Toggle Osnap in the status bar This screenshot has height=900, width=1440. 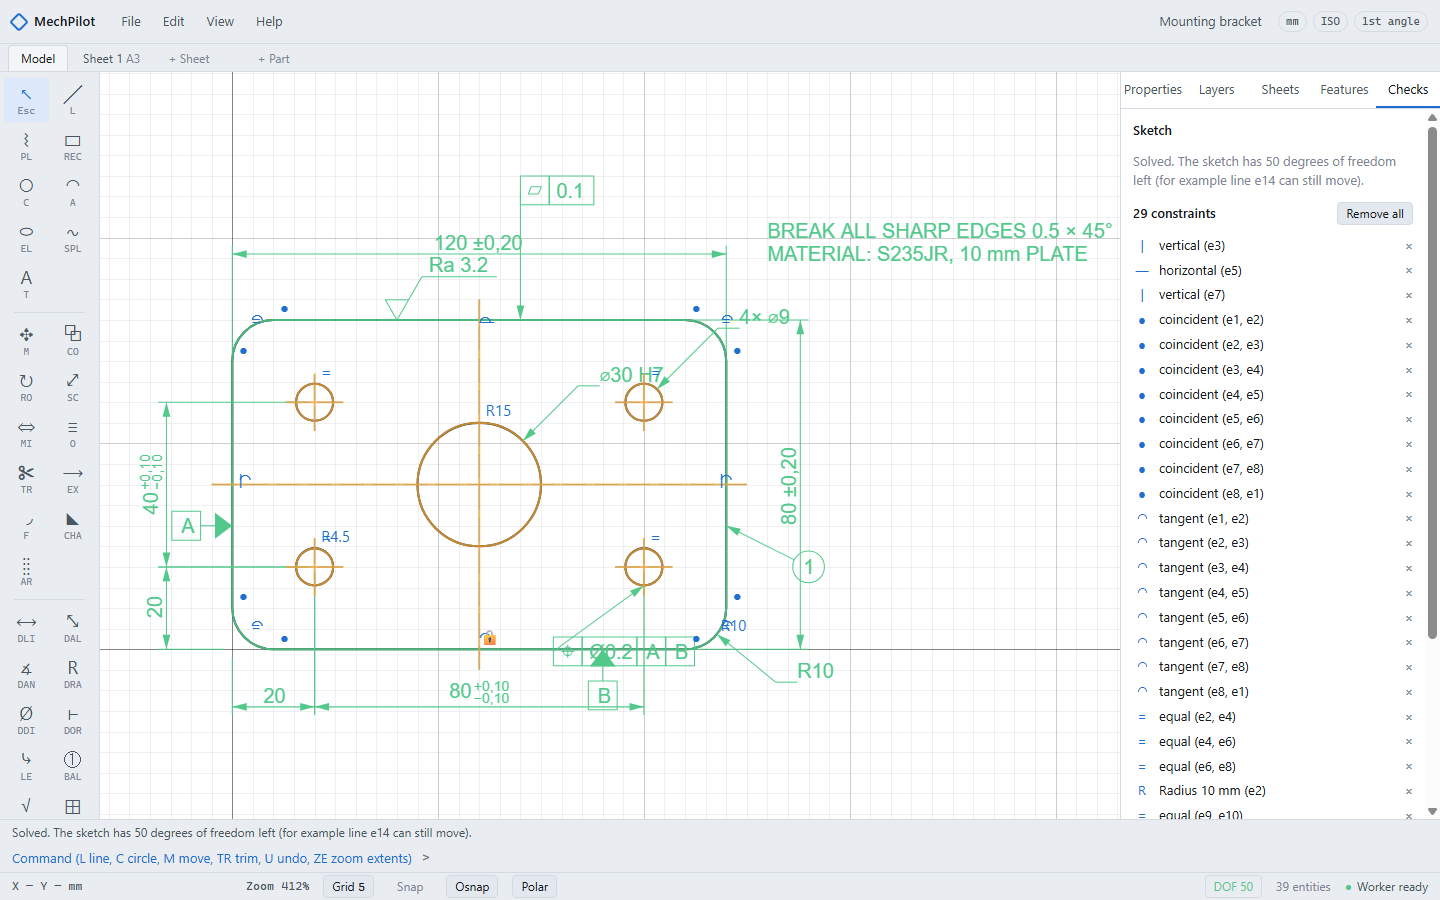tap(472, 887)
